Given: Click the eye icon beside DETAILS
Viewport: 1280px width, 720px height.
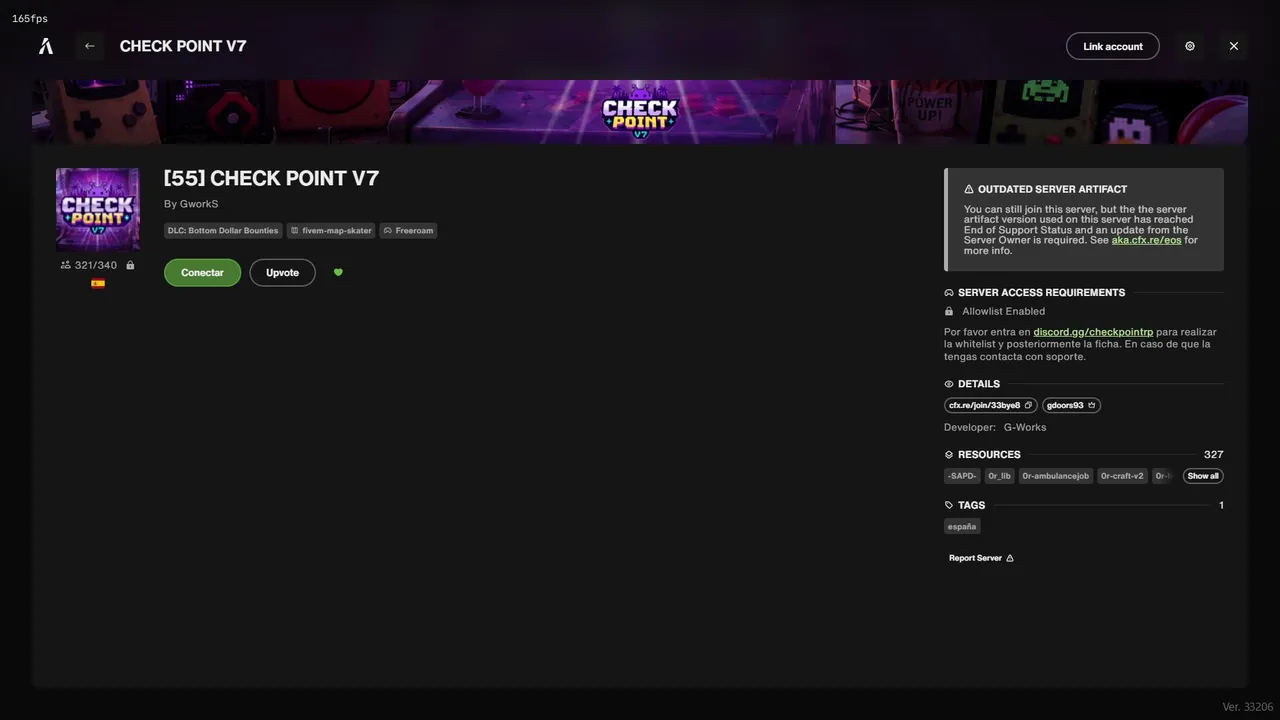Looking at the screenshot, I should coord(949,384).
